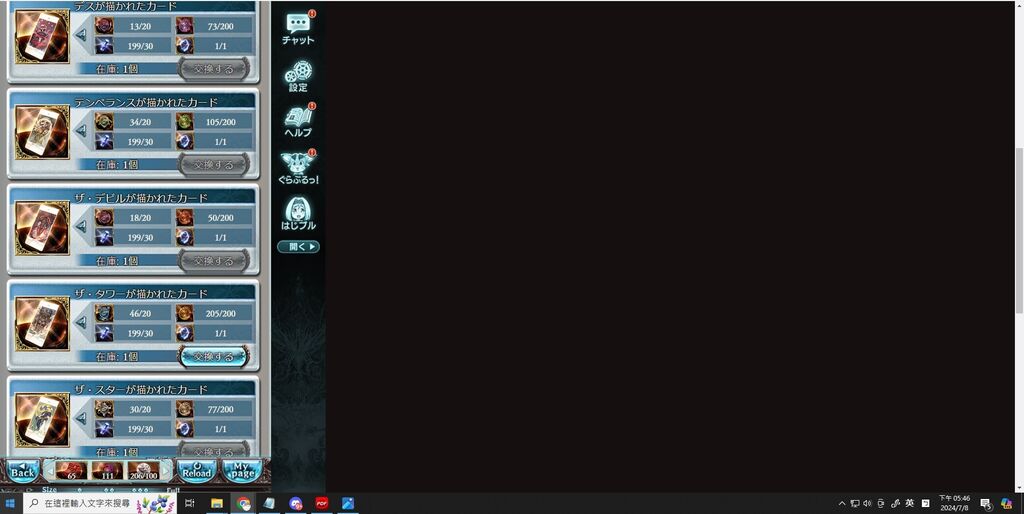Click the material icon beside 1/1 in ザ・タワー card
Viewport: 1024px width, 514px height.
[x=184, y=333]
